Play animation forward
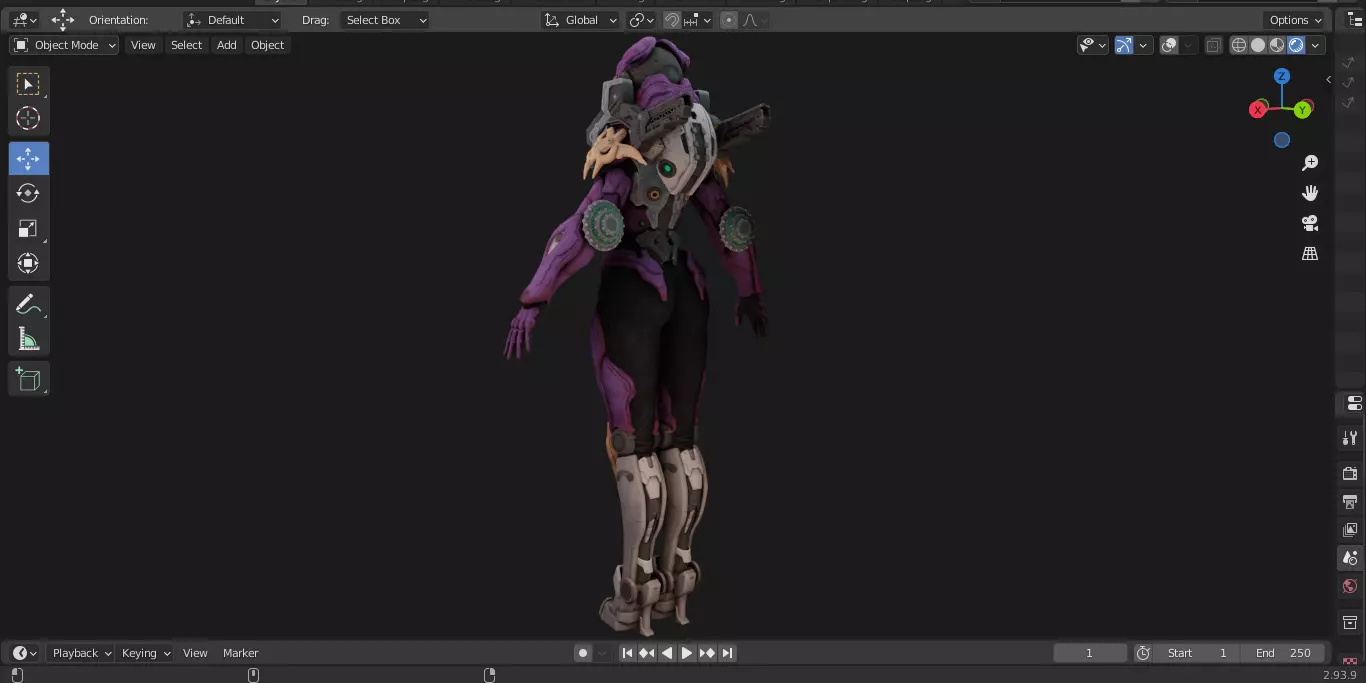Image resolution: width=1366 pixels, height=683 pixels. pyautogui.click(x=687, y=653)
